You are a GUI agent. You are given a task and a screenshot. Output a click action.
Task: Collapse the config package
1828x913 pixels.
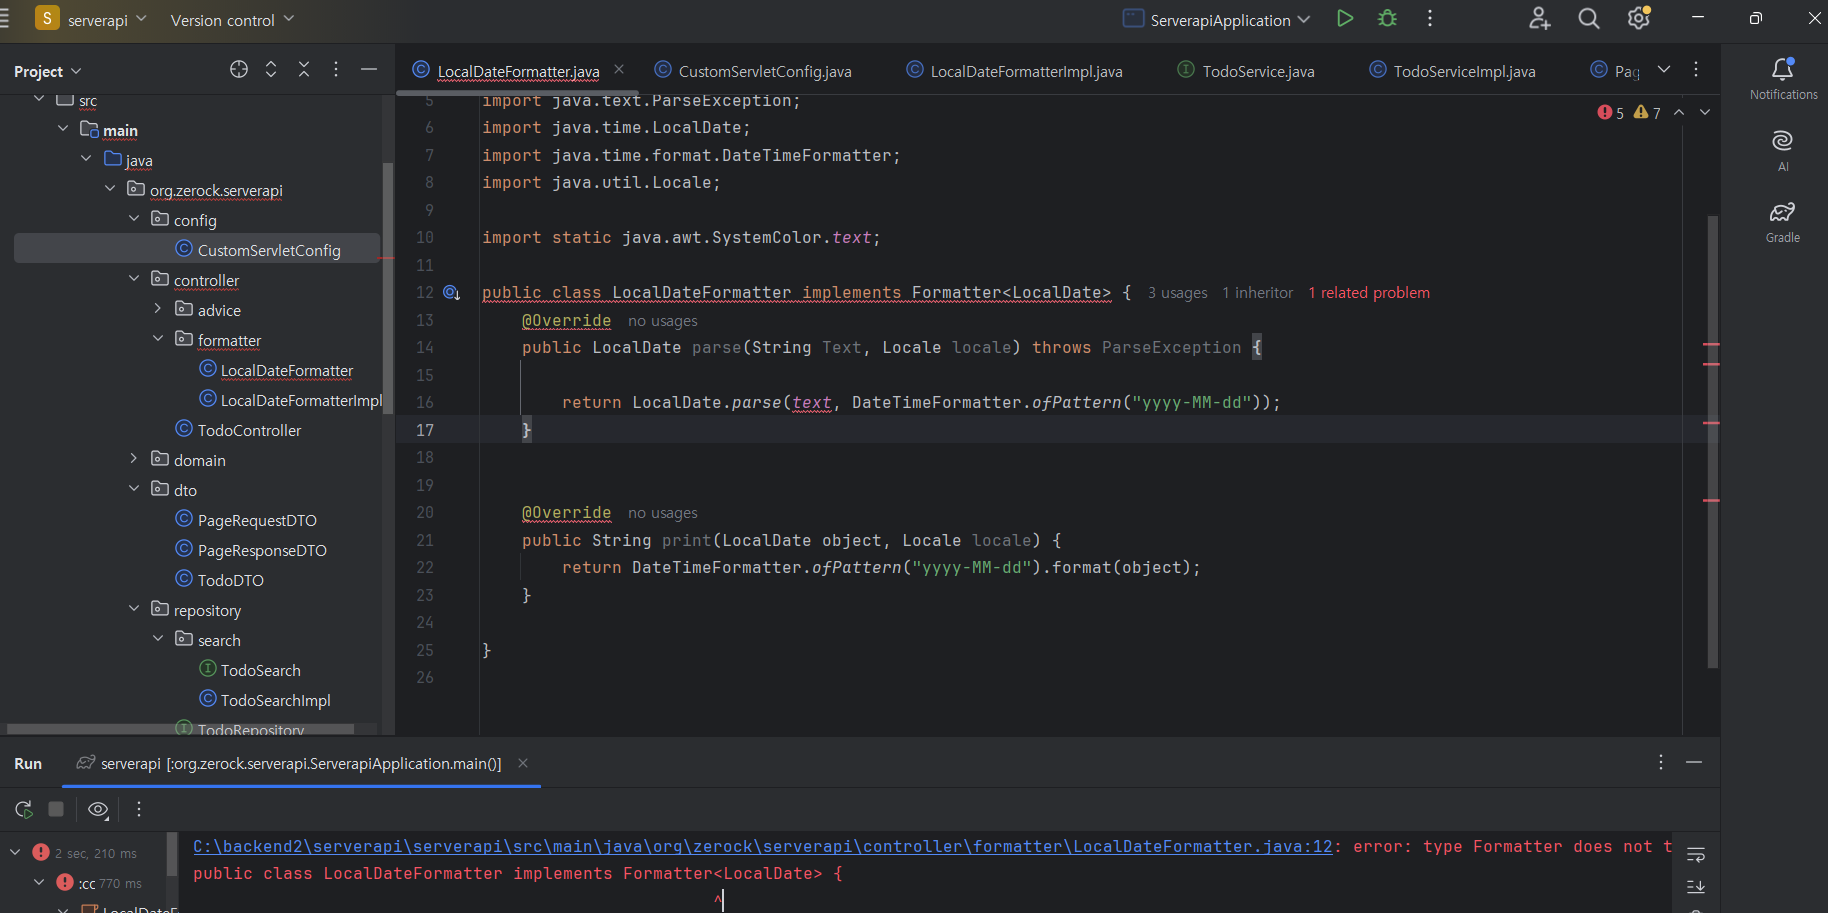pyautogui.click(x=134, y=219)
